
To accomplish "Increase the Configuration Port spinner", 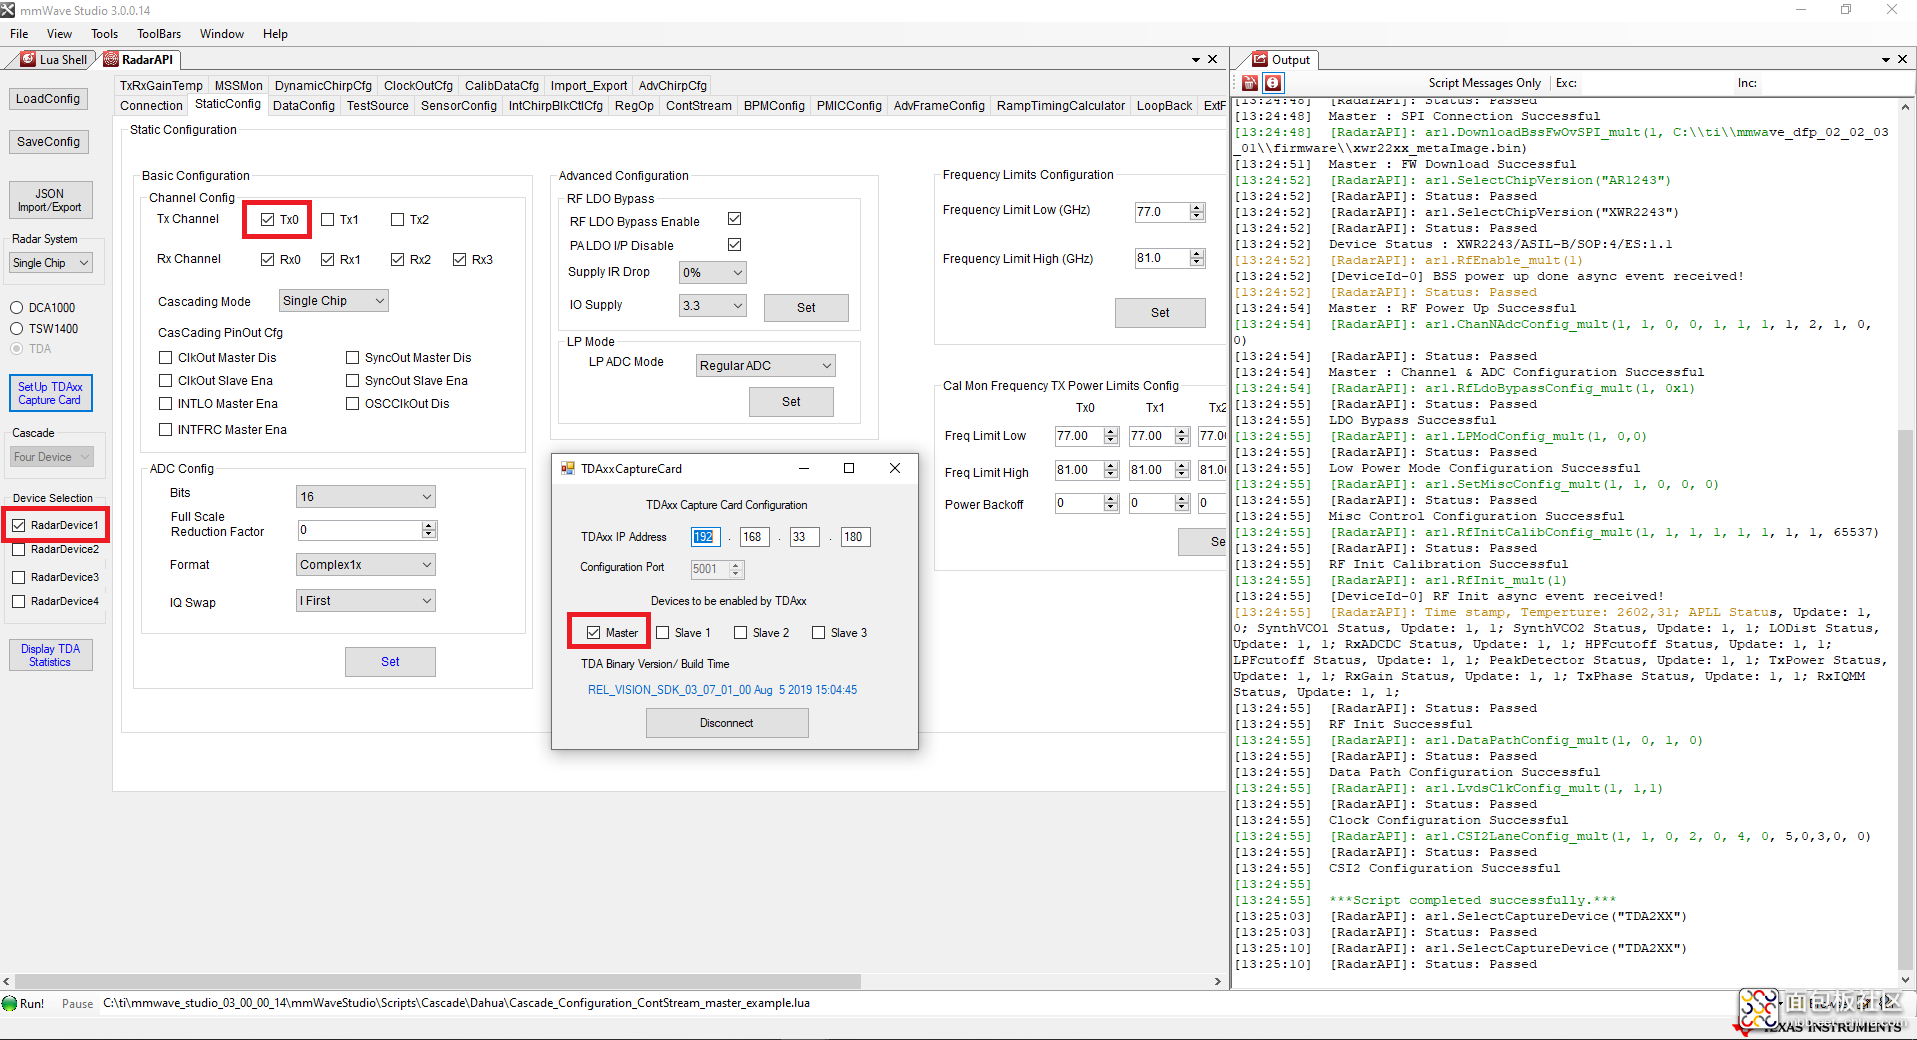I will pos(736,565).
